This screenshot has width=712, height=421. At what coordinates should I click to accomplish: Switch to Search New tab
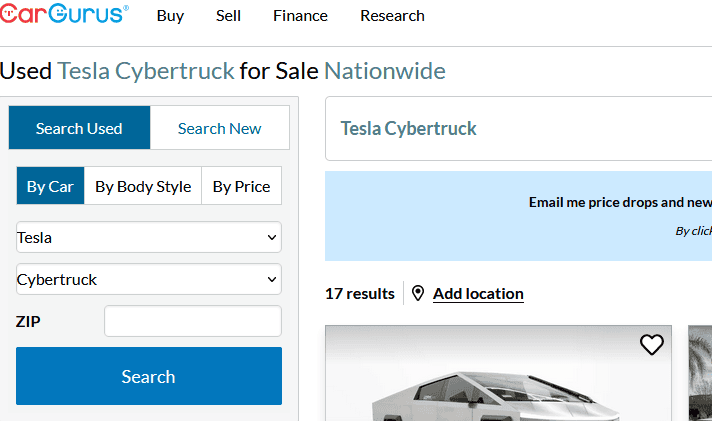point(220,128)
